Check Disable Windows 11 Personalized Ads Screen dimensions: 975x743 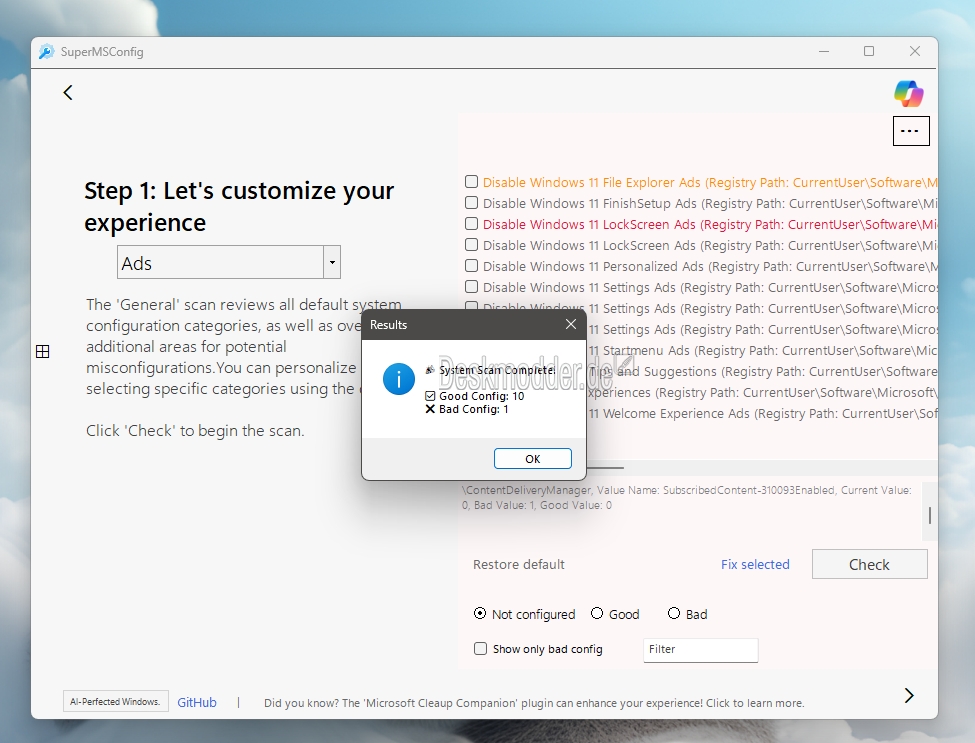(x=471, y=266)
